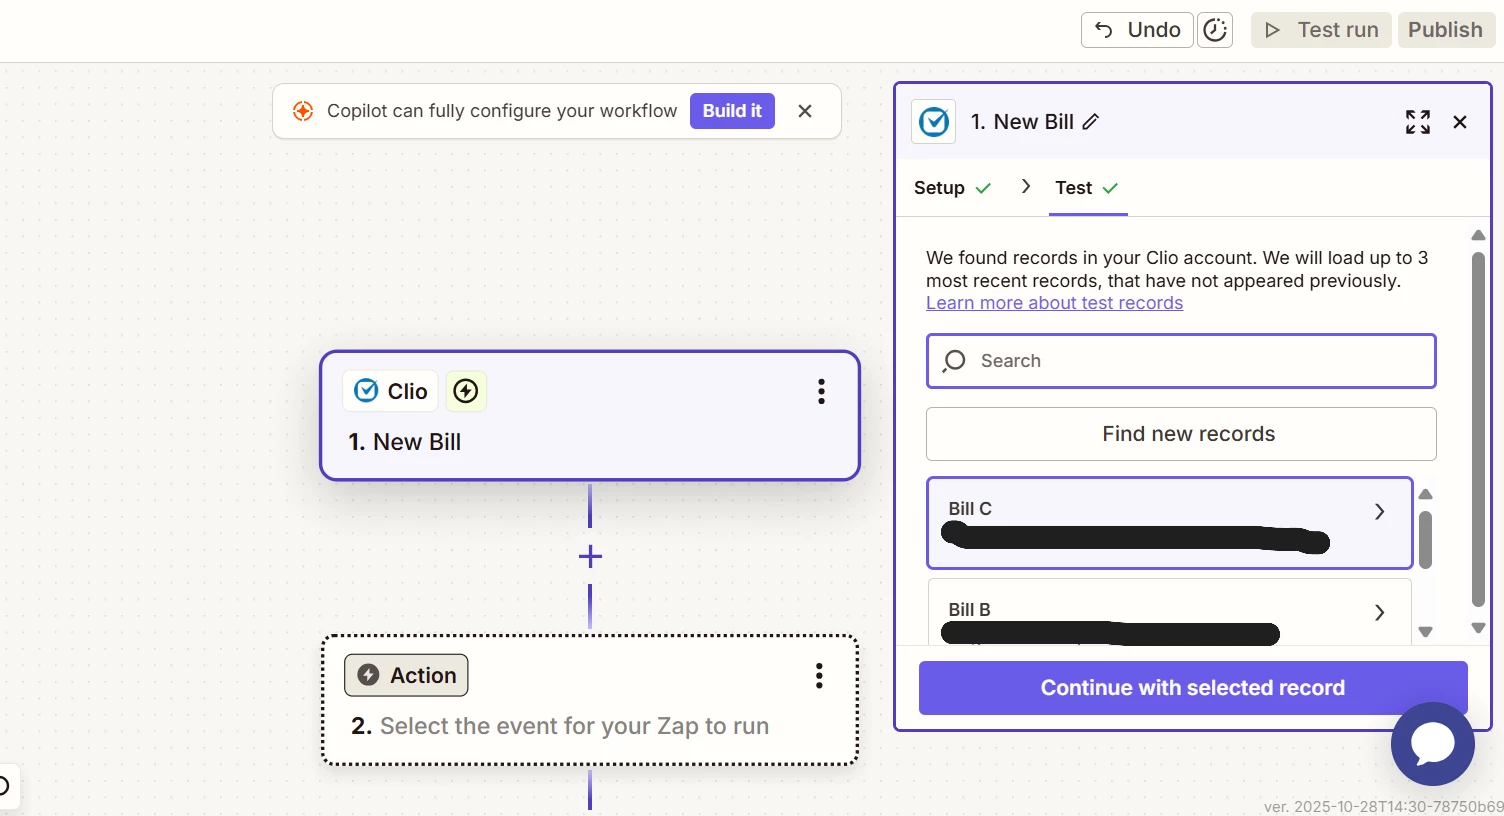Click Find new records button
This screenshot has height=816, width=1504.
[1181, 434]
